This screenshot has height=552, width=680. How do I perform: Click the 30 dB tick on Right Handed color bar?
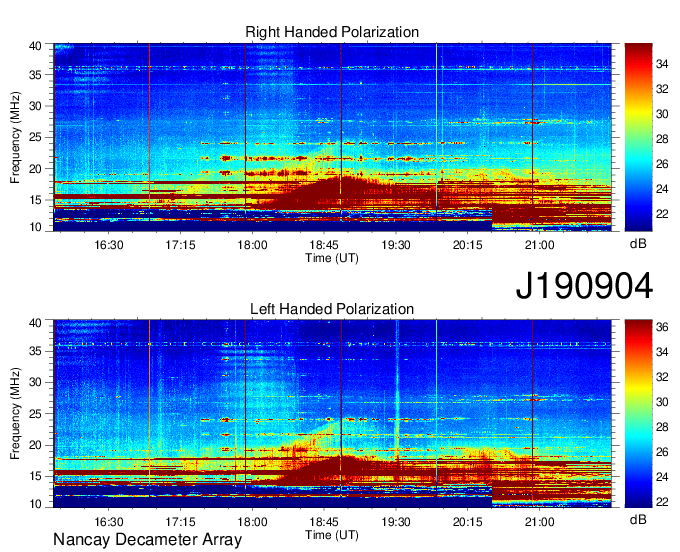pos(662,114)
